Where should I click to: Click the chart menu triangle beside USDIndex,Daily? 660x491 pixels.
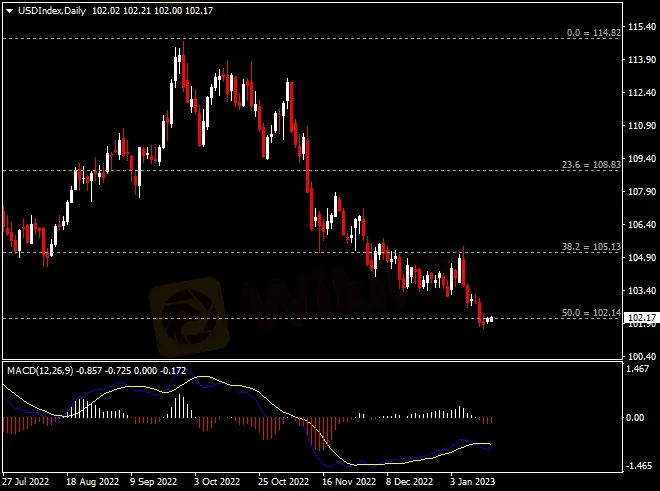coord(9,11)
